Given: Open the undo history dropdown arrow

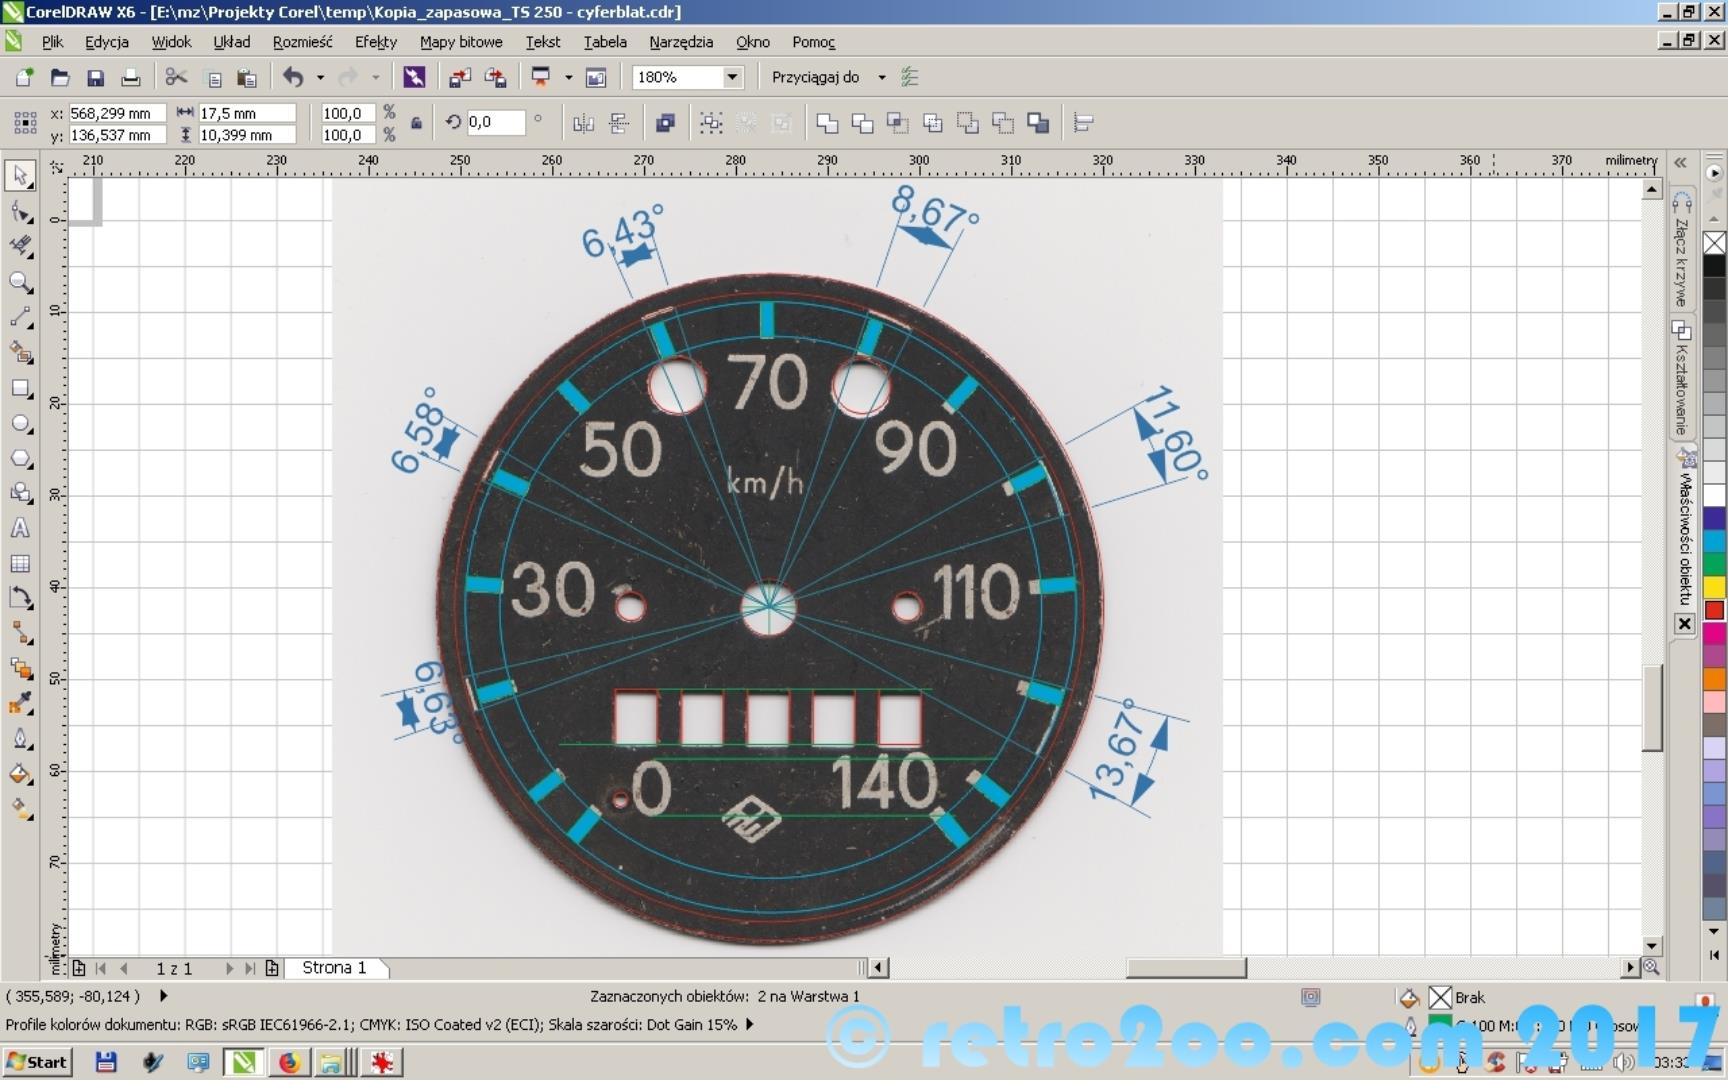Looking at the screenshot, I should click(x=320, y=77).
